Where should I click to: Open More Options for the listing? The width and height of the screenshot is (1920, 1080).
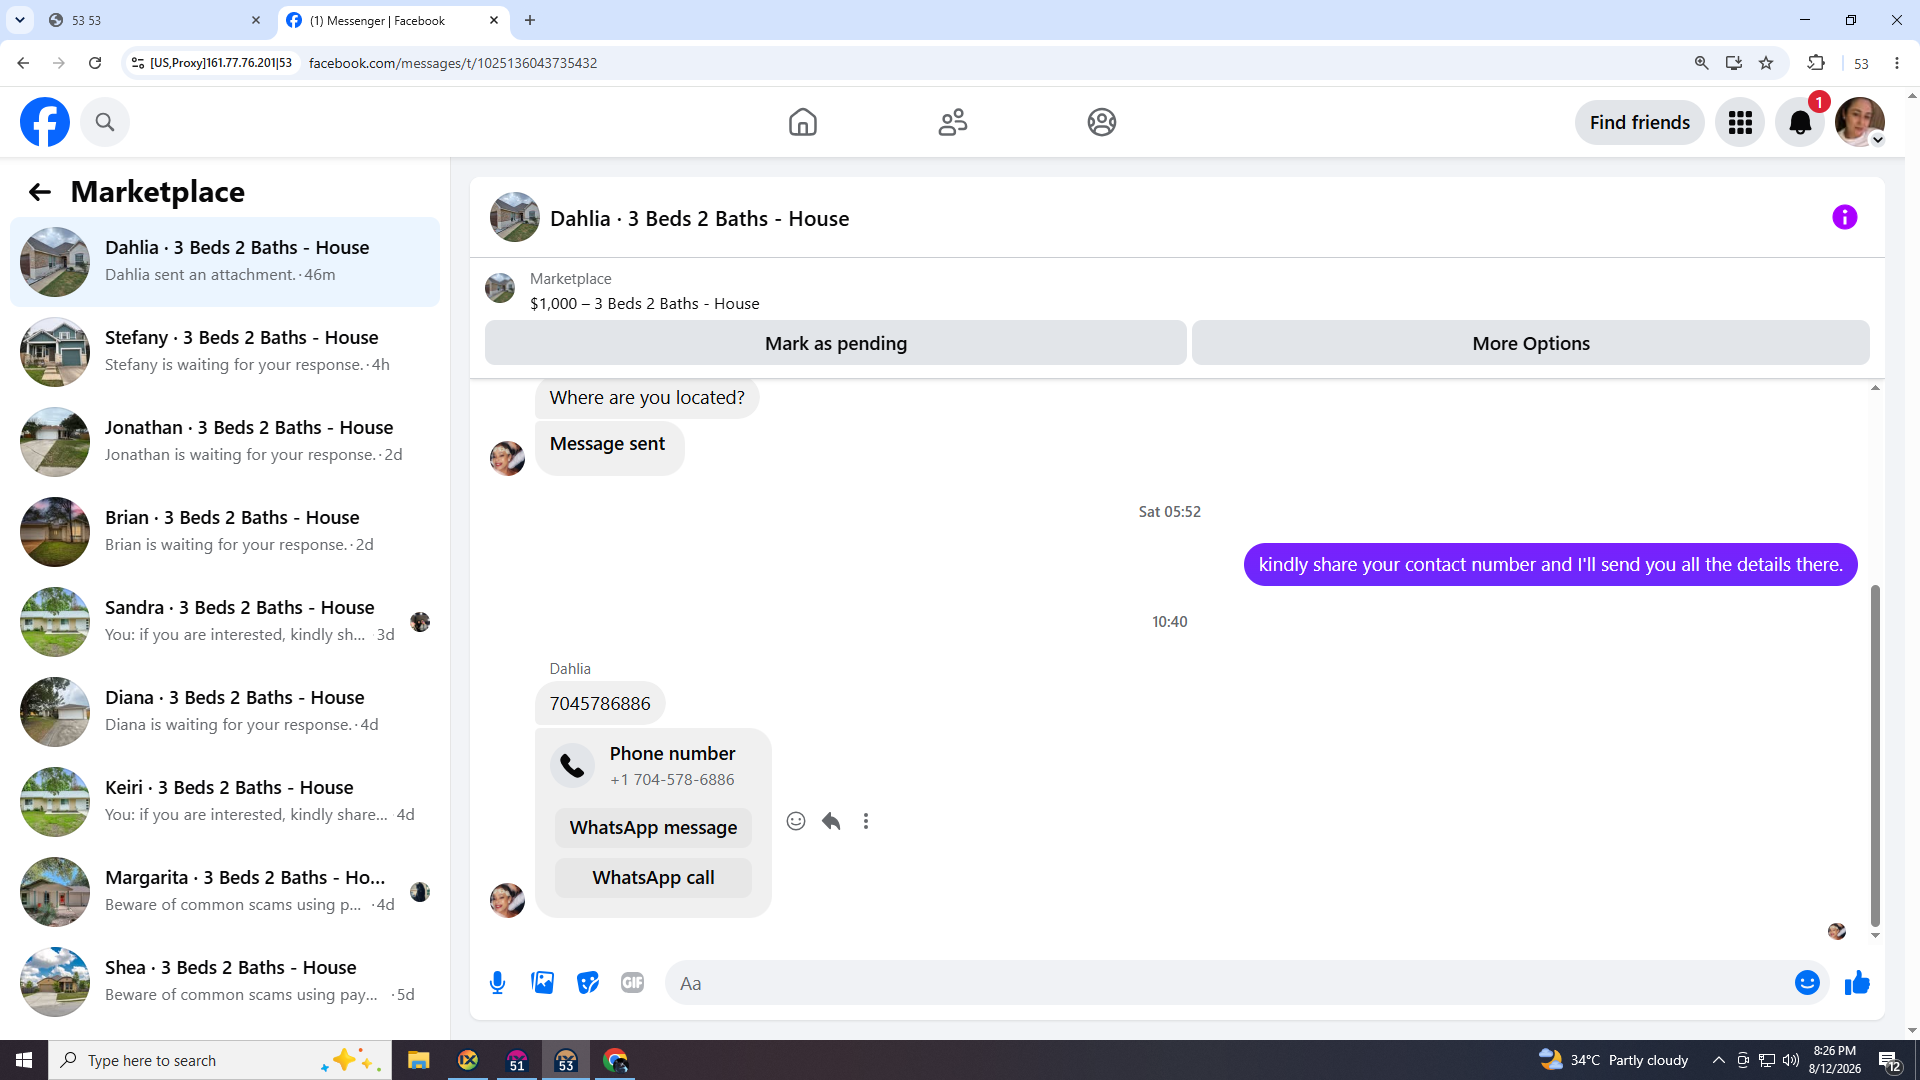tap(1531, 343)
